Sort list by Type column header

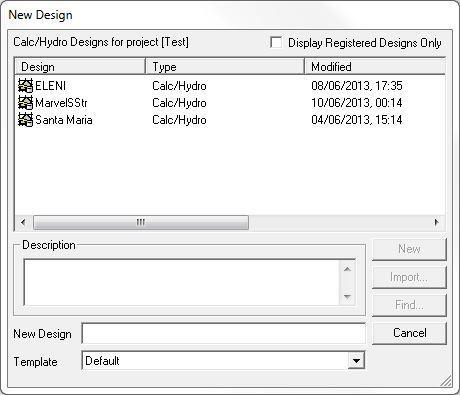coord(225,66)
